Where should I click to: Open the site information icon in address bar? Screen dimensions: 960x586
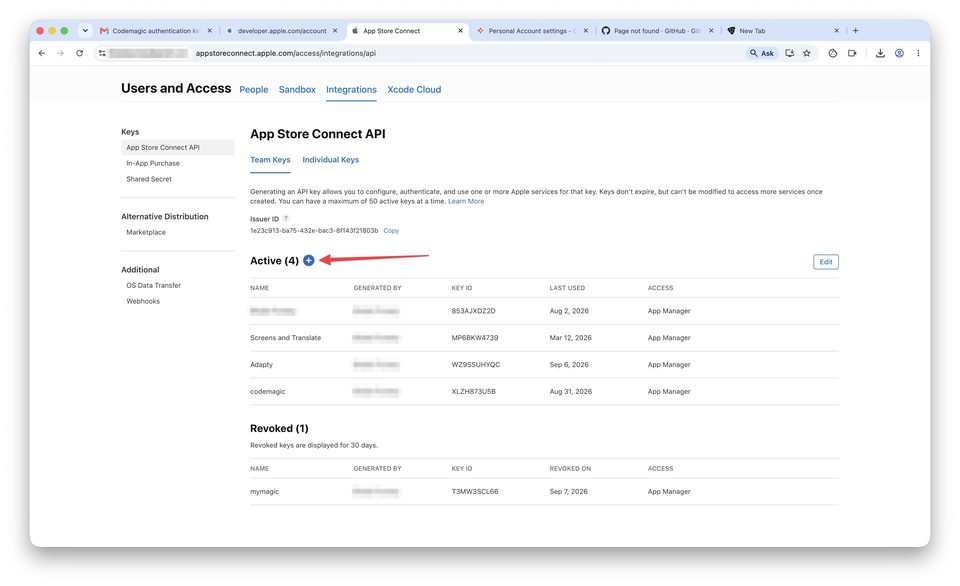click(x=102, y=53)
